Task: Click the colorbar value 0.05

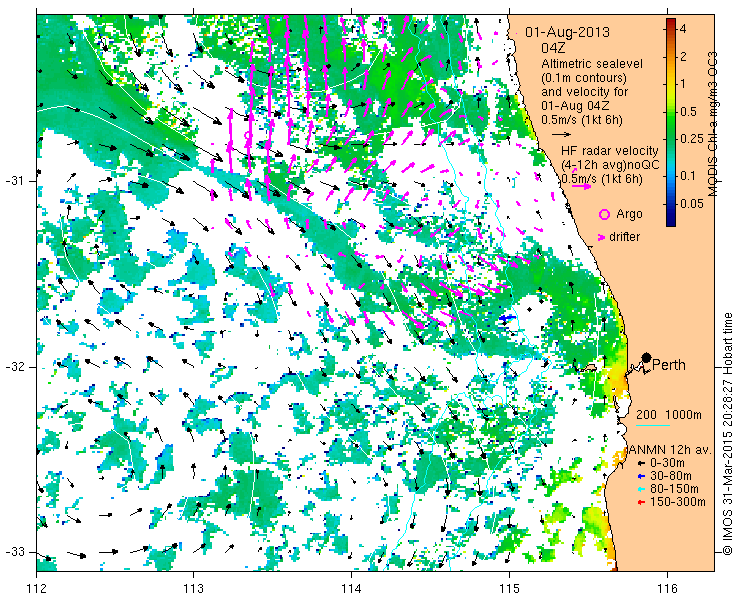Action: pos(691,204)
